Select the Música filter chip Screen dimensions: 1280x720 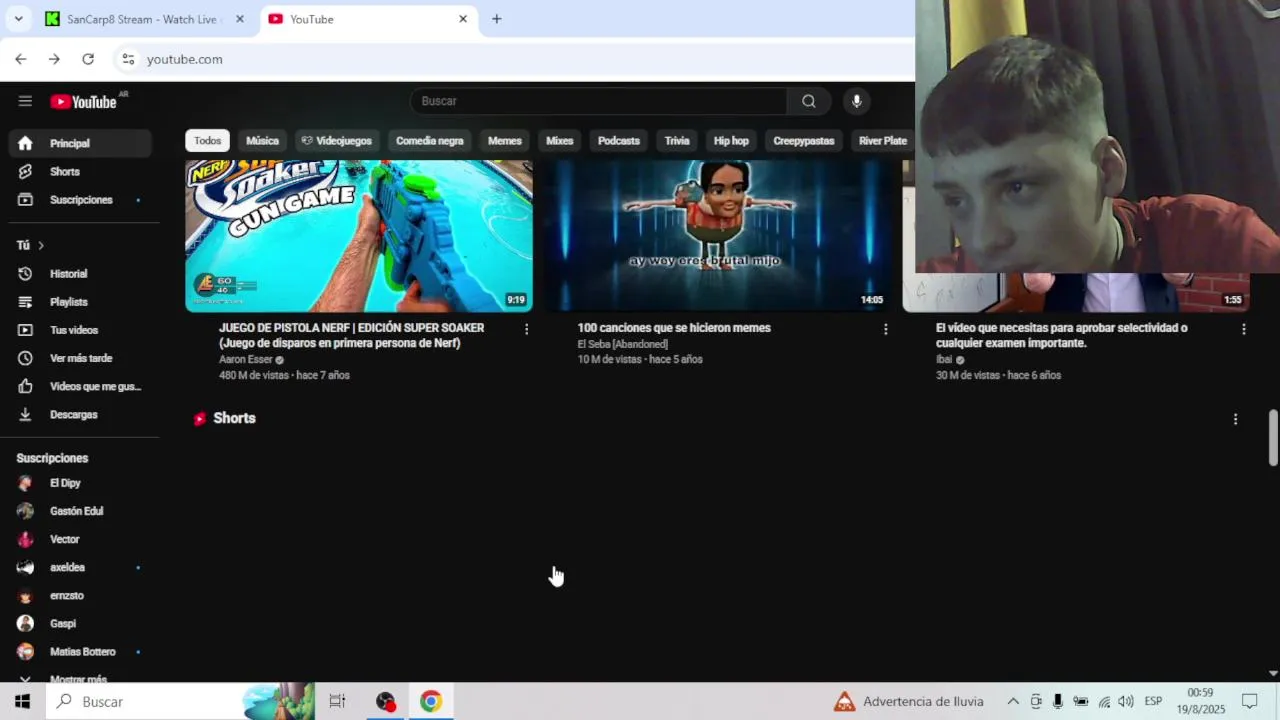point(263,141)
